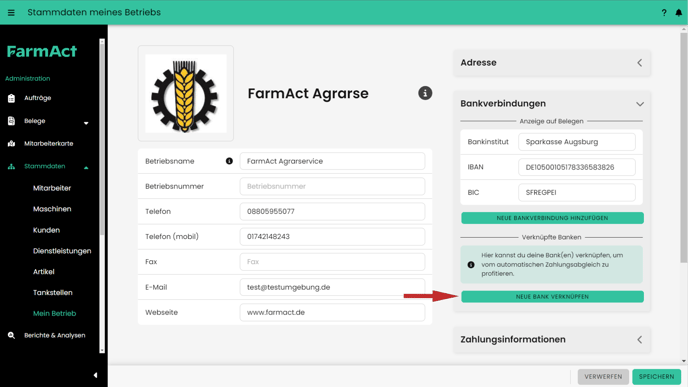The image size is (688, 387).
Task: Click info icon next to FarmAct Agrarse heading
Action: [425, 93]
